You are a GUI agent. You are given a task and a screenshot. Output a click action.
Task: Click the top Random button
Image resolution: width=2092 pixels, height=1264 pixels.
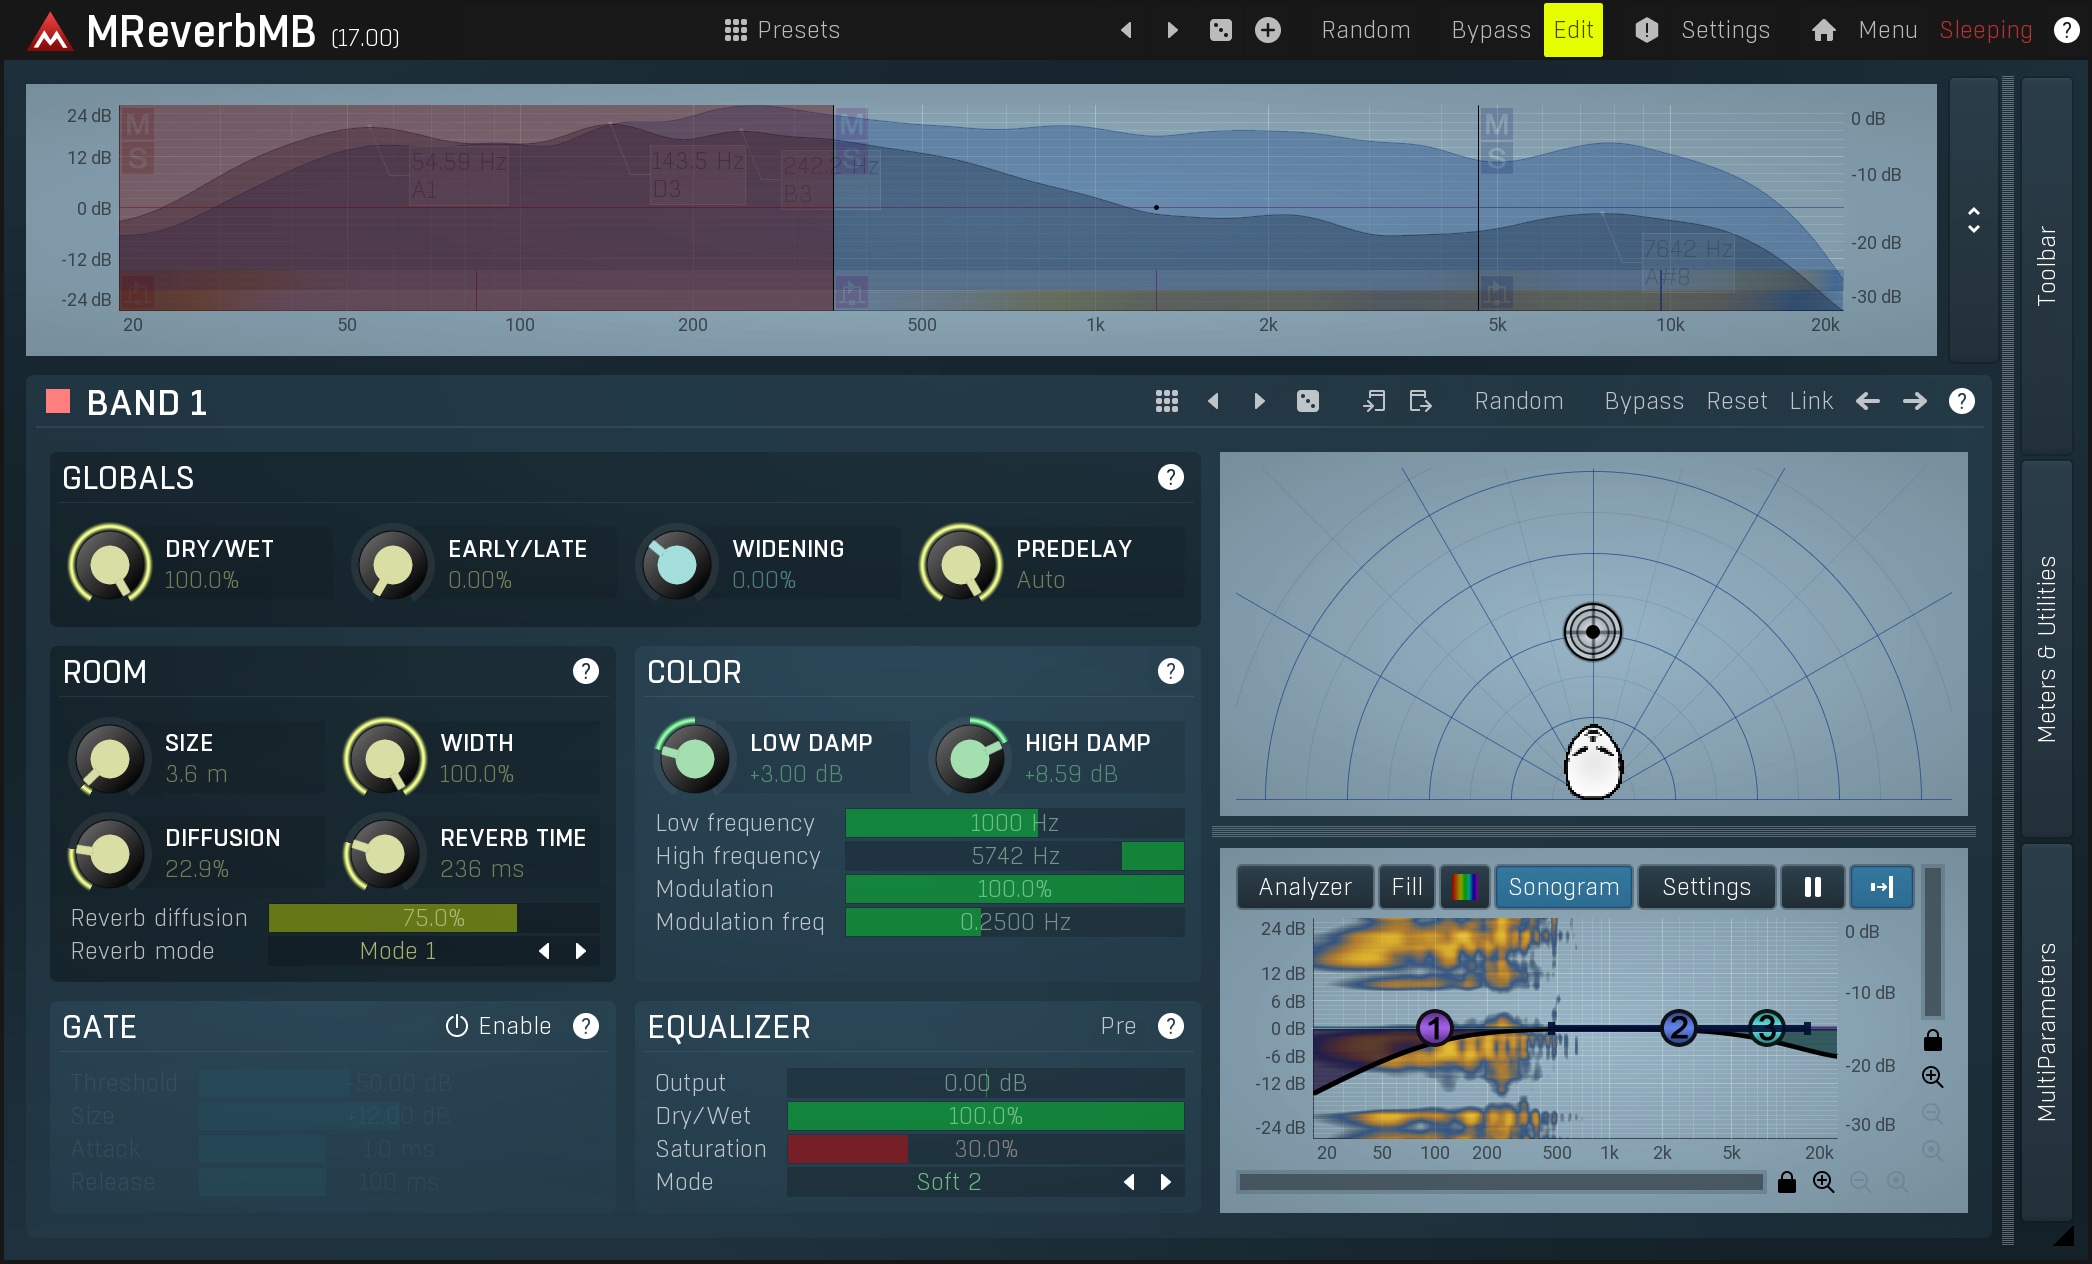[x=1365, y=30]
